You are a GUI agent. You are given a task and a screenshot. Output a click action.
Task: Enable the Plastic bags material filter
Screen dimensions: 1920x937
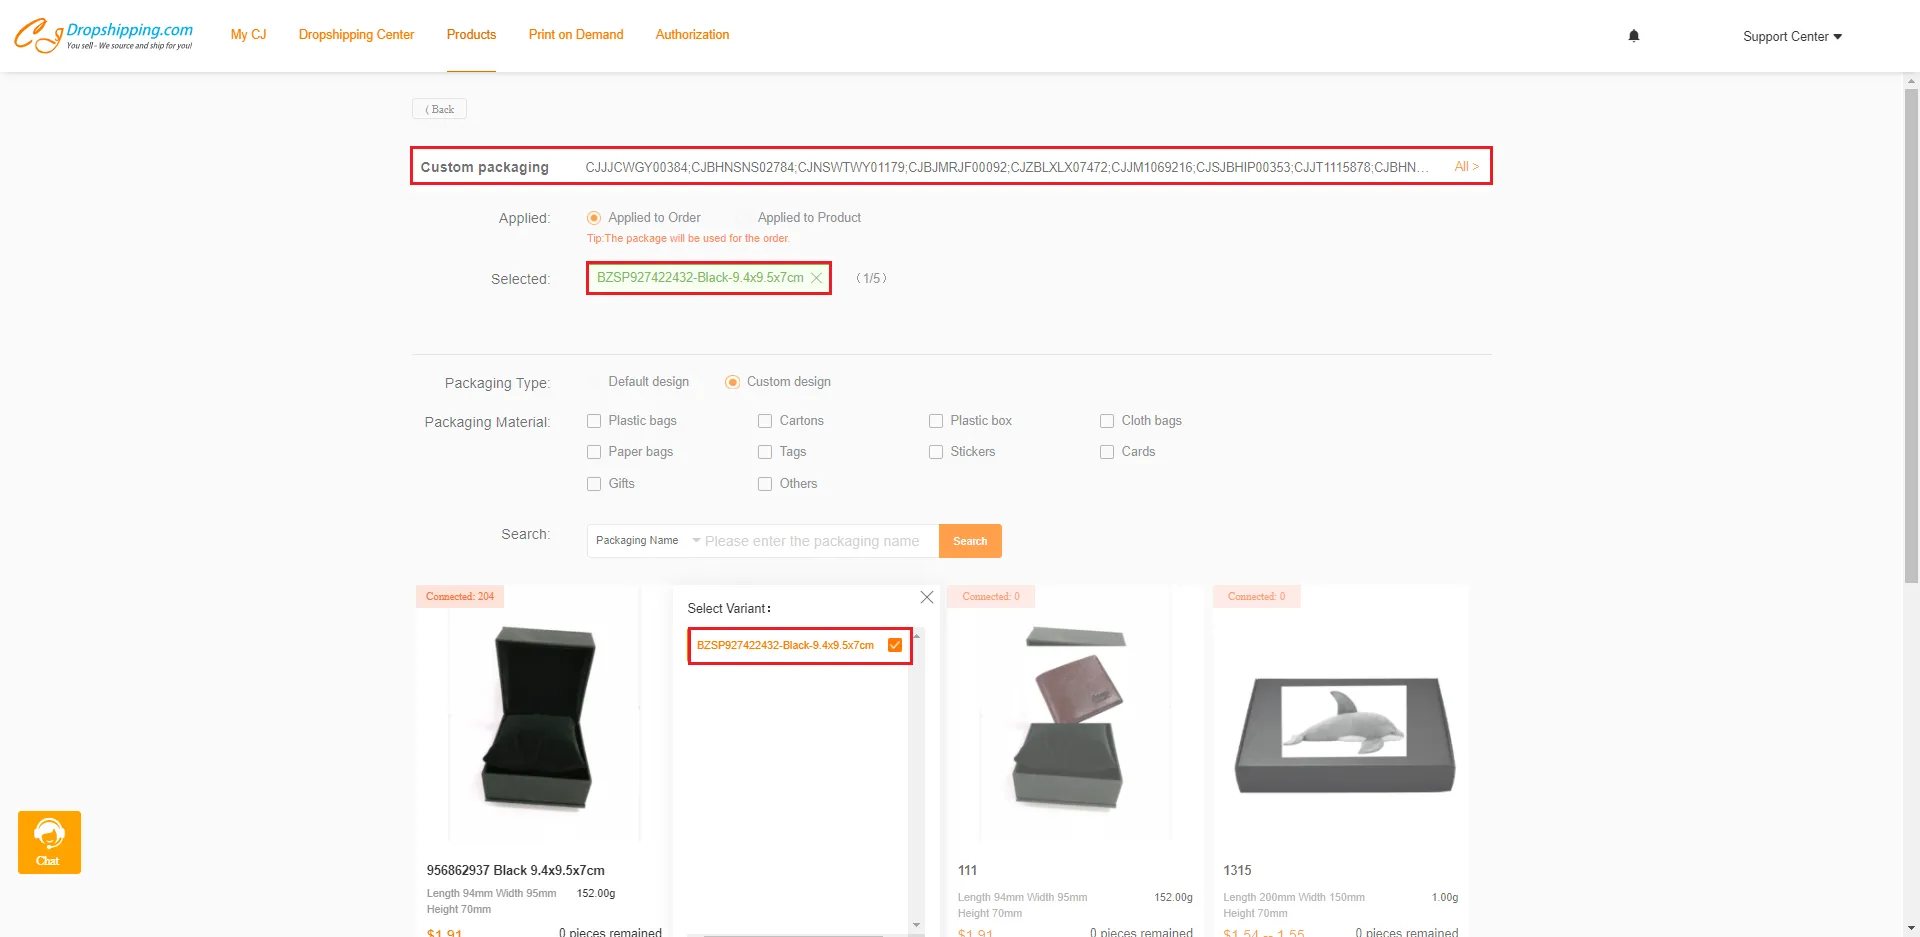tap(594, 421)
